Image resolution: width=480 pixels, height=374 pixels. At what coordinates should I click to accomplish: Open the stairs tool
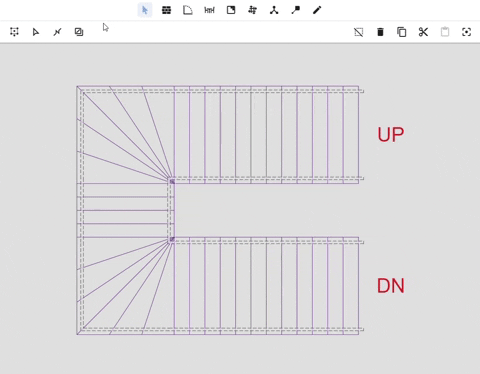252,10
